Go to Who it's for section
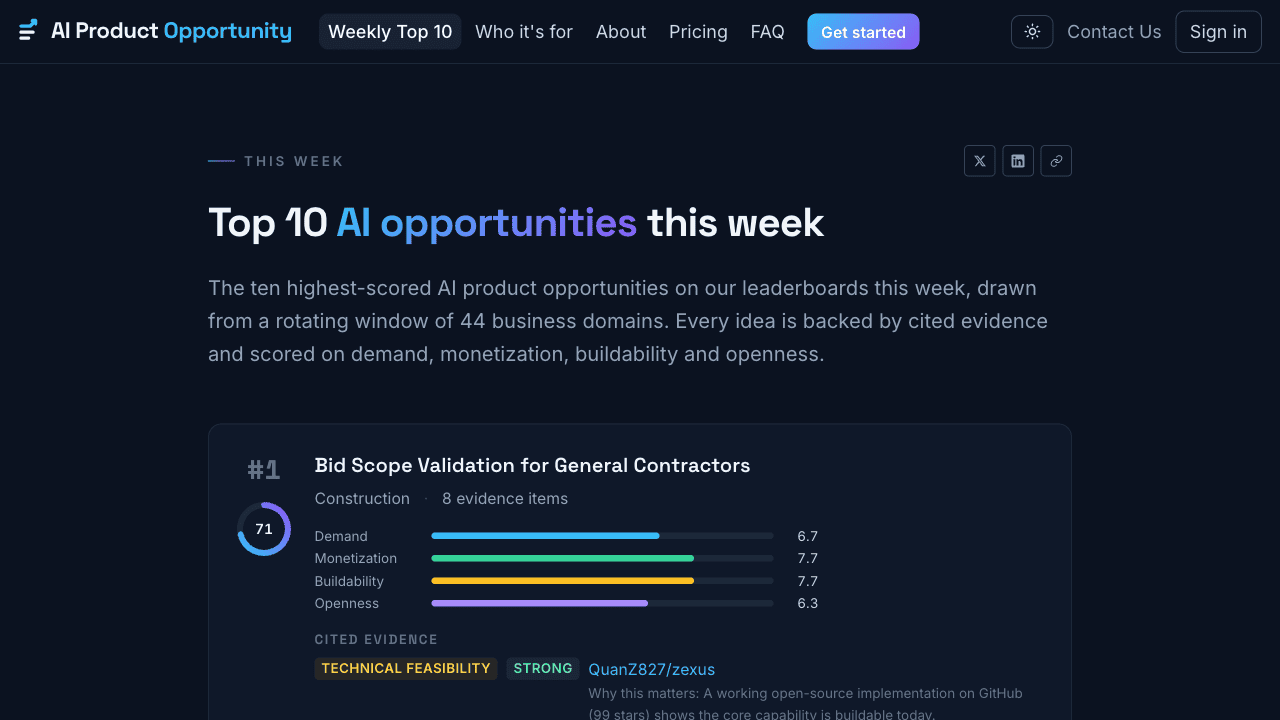The image size is (1280, 720). 524,32
